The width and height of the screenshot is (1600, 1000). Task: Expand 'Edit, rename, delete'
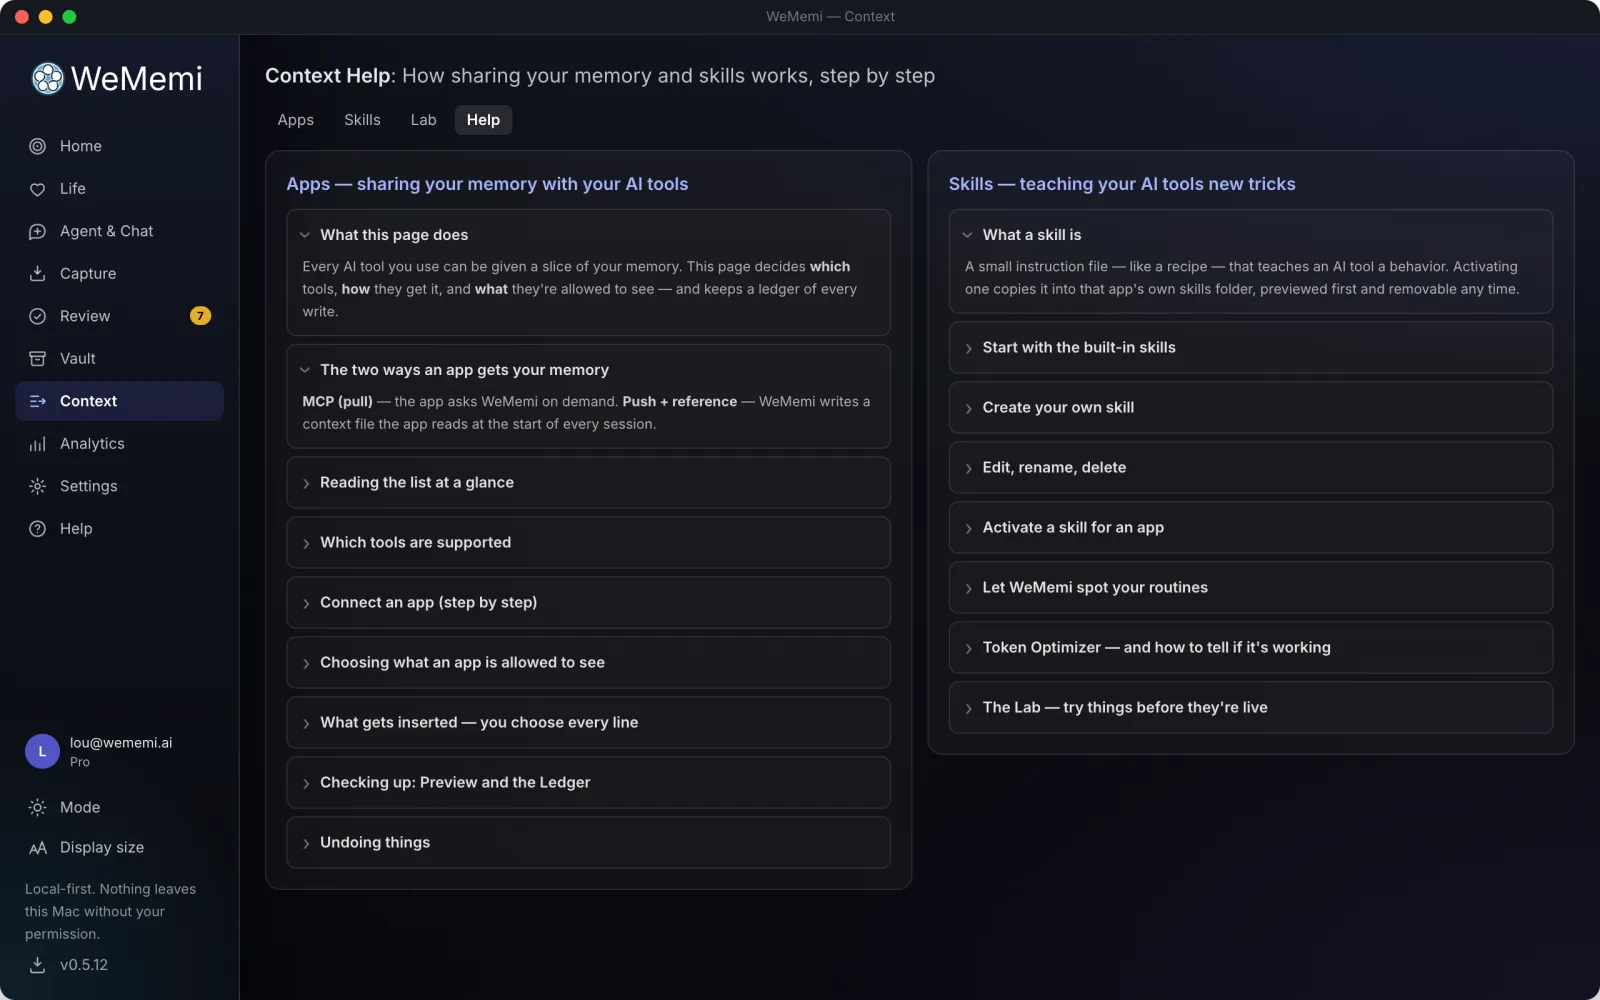click(x=1250, y=467)
